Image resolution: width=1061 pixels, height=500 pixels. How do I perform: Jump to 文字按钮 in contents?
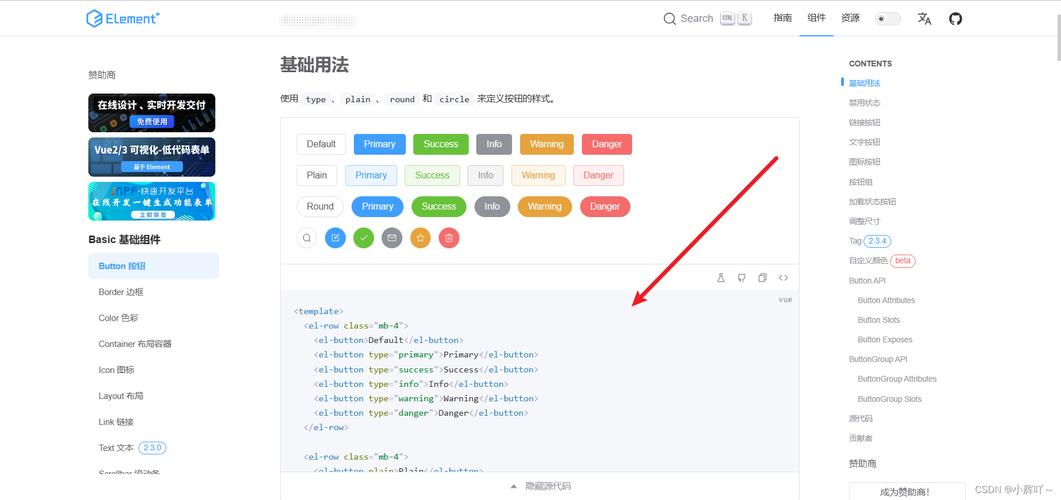point(865,142)
